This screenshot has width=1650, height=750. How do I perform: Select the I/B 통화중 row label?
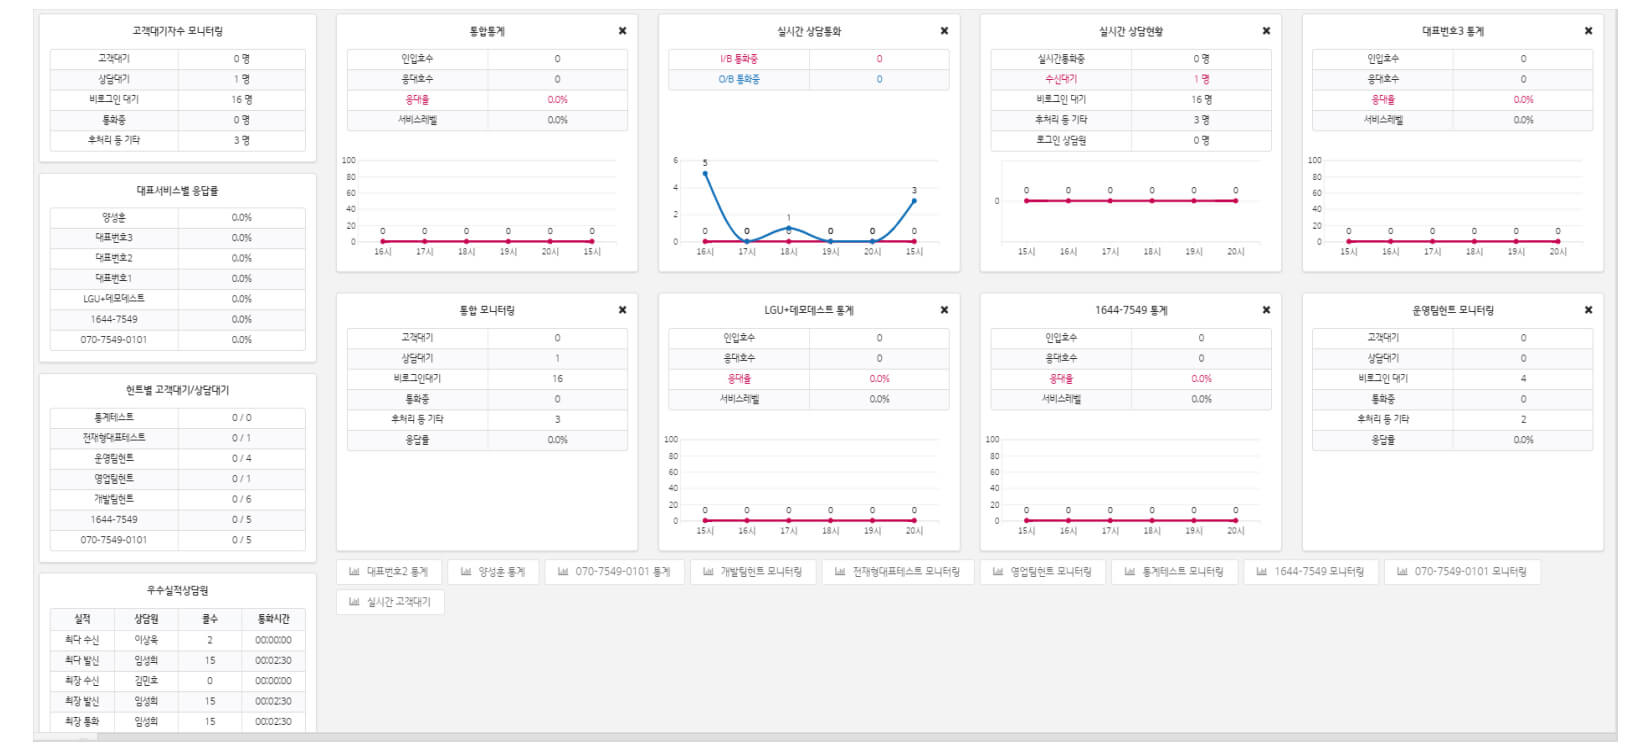(x=739, y=59)
